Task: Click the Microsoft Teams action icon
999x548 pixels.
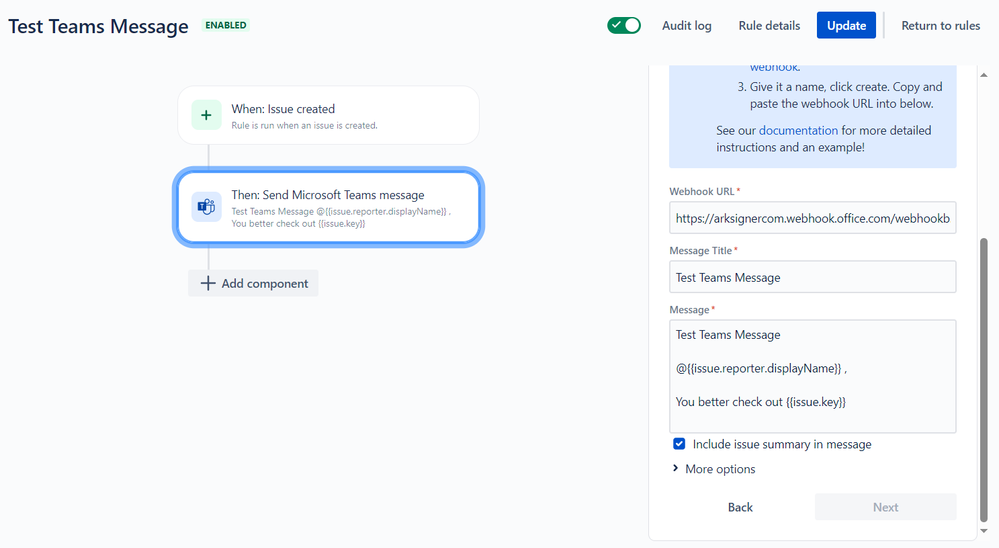Action: click(x=206, y=207)
